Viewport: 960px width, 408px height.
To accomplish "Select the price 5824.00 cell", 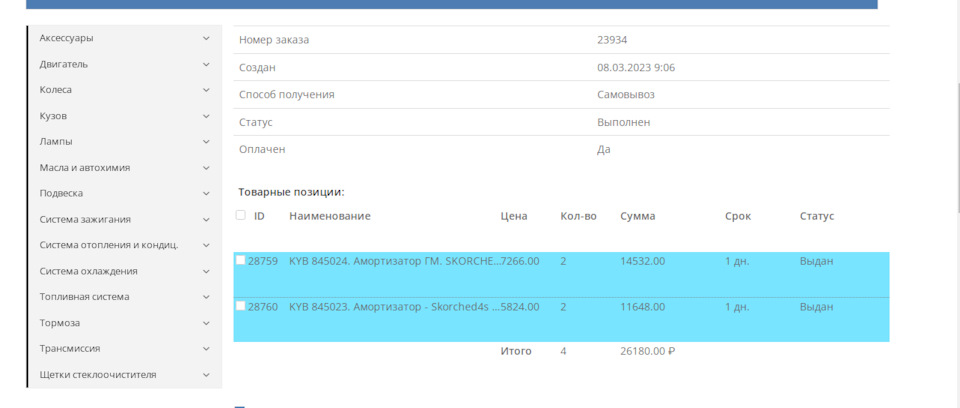I will coord(520,306).
